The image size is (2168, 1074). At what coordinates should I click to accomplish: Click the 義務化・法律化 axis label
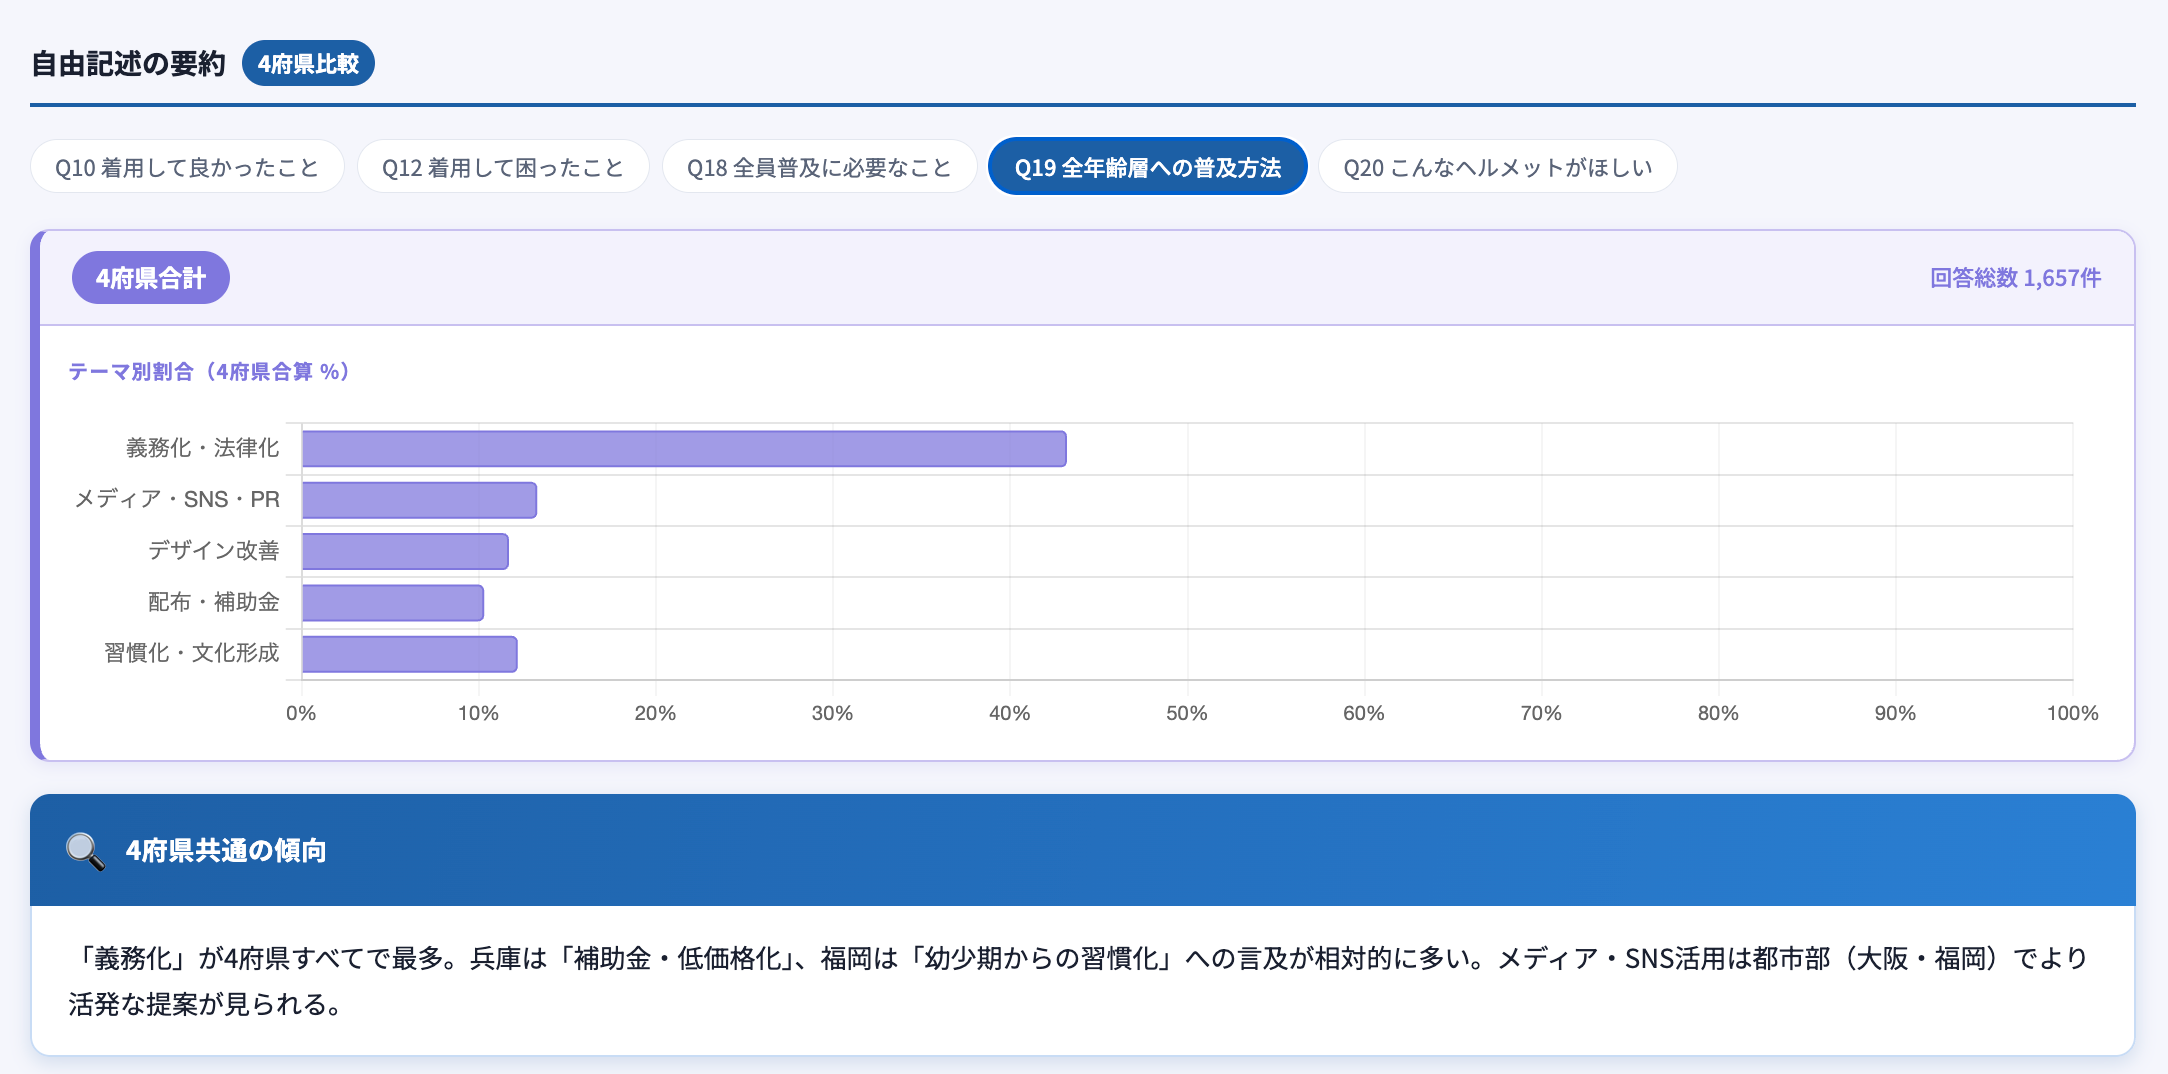pyautogui.click(x=203, y=448)
